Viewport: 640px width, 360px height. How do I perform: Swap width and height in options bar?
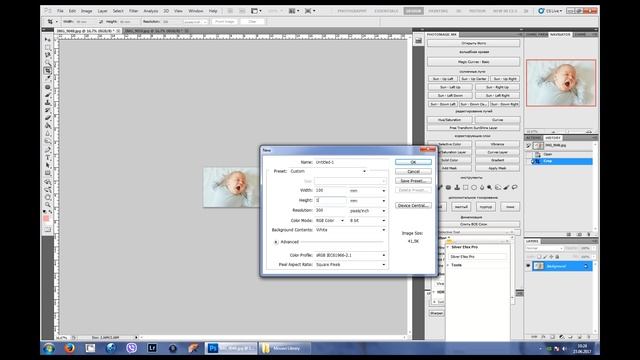point(101,21)
